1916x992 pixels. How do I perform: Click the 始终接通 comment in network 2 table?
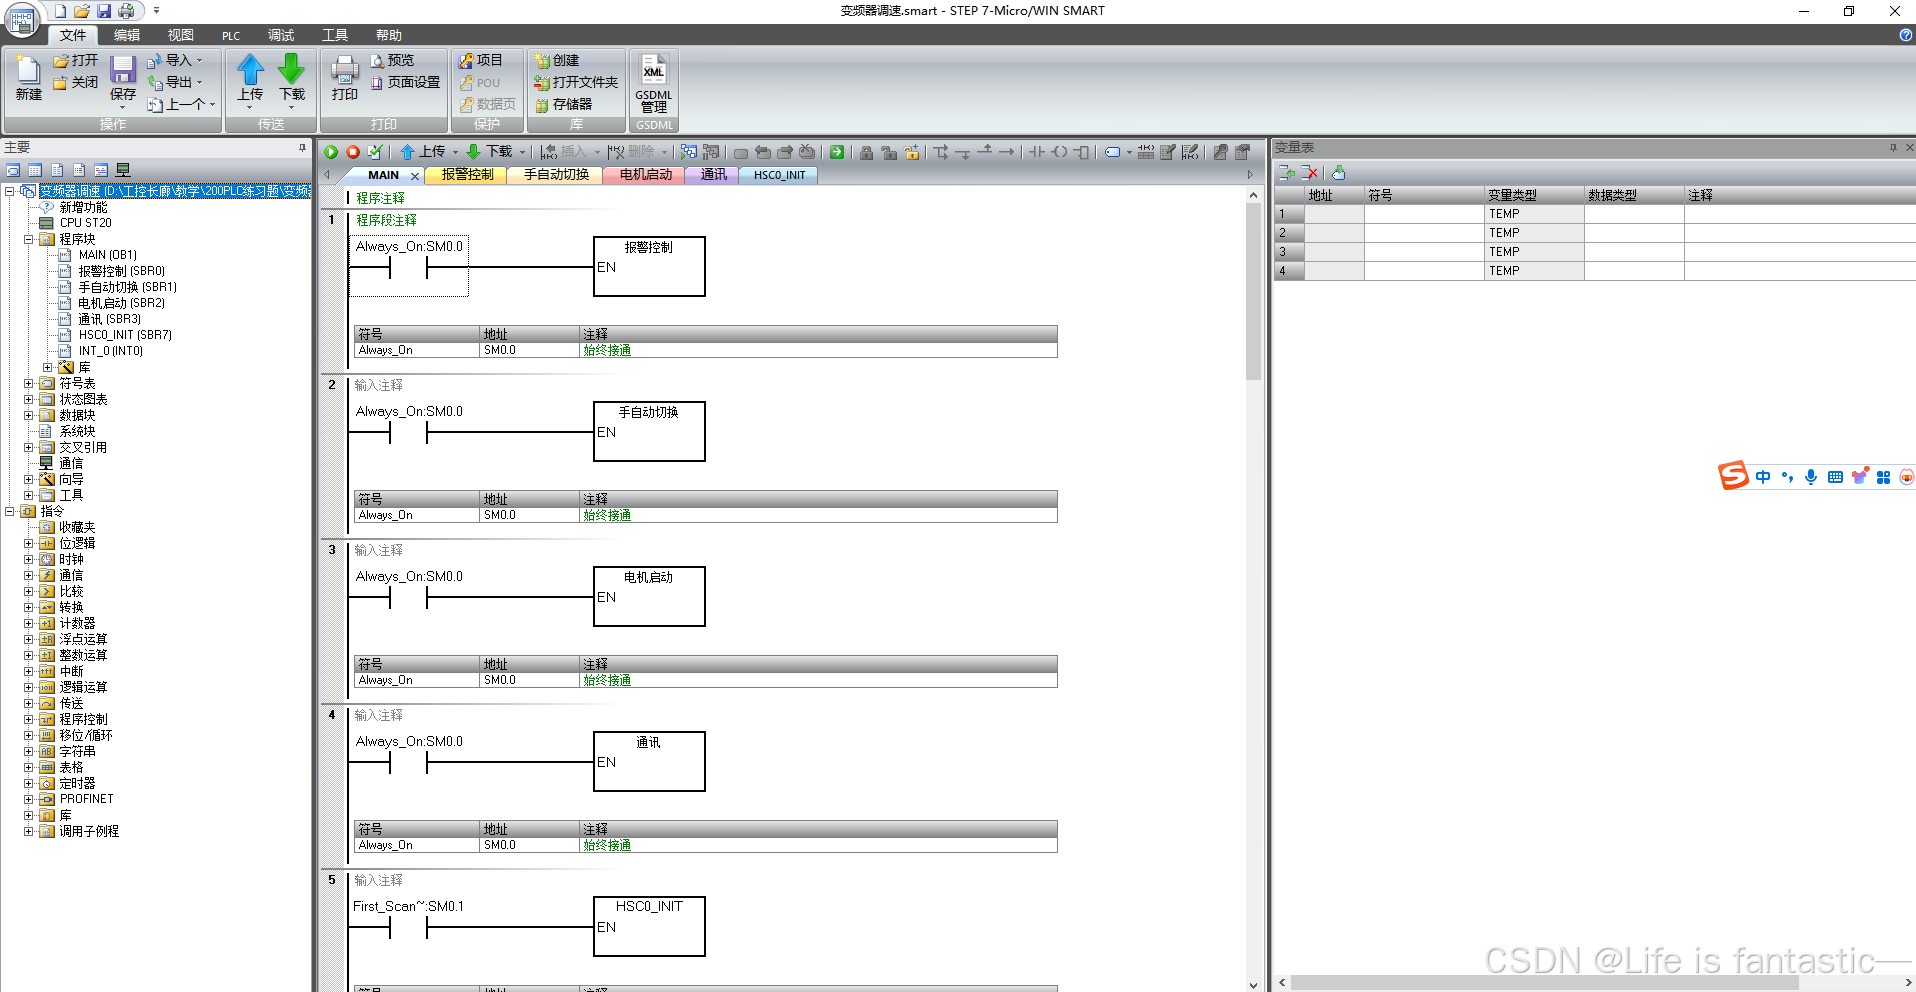pyautogui.click(x=607, y=515)
